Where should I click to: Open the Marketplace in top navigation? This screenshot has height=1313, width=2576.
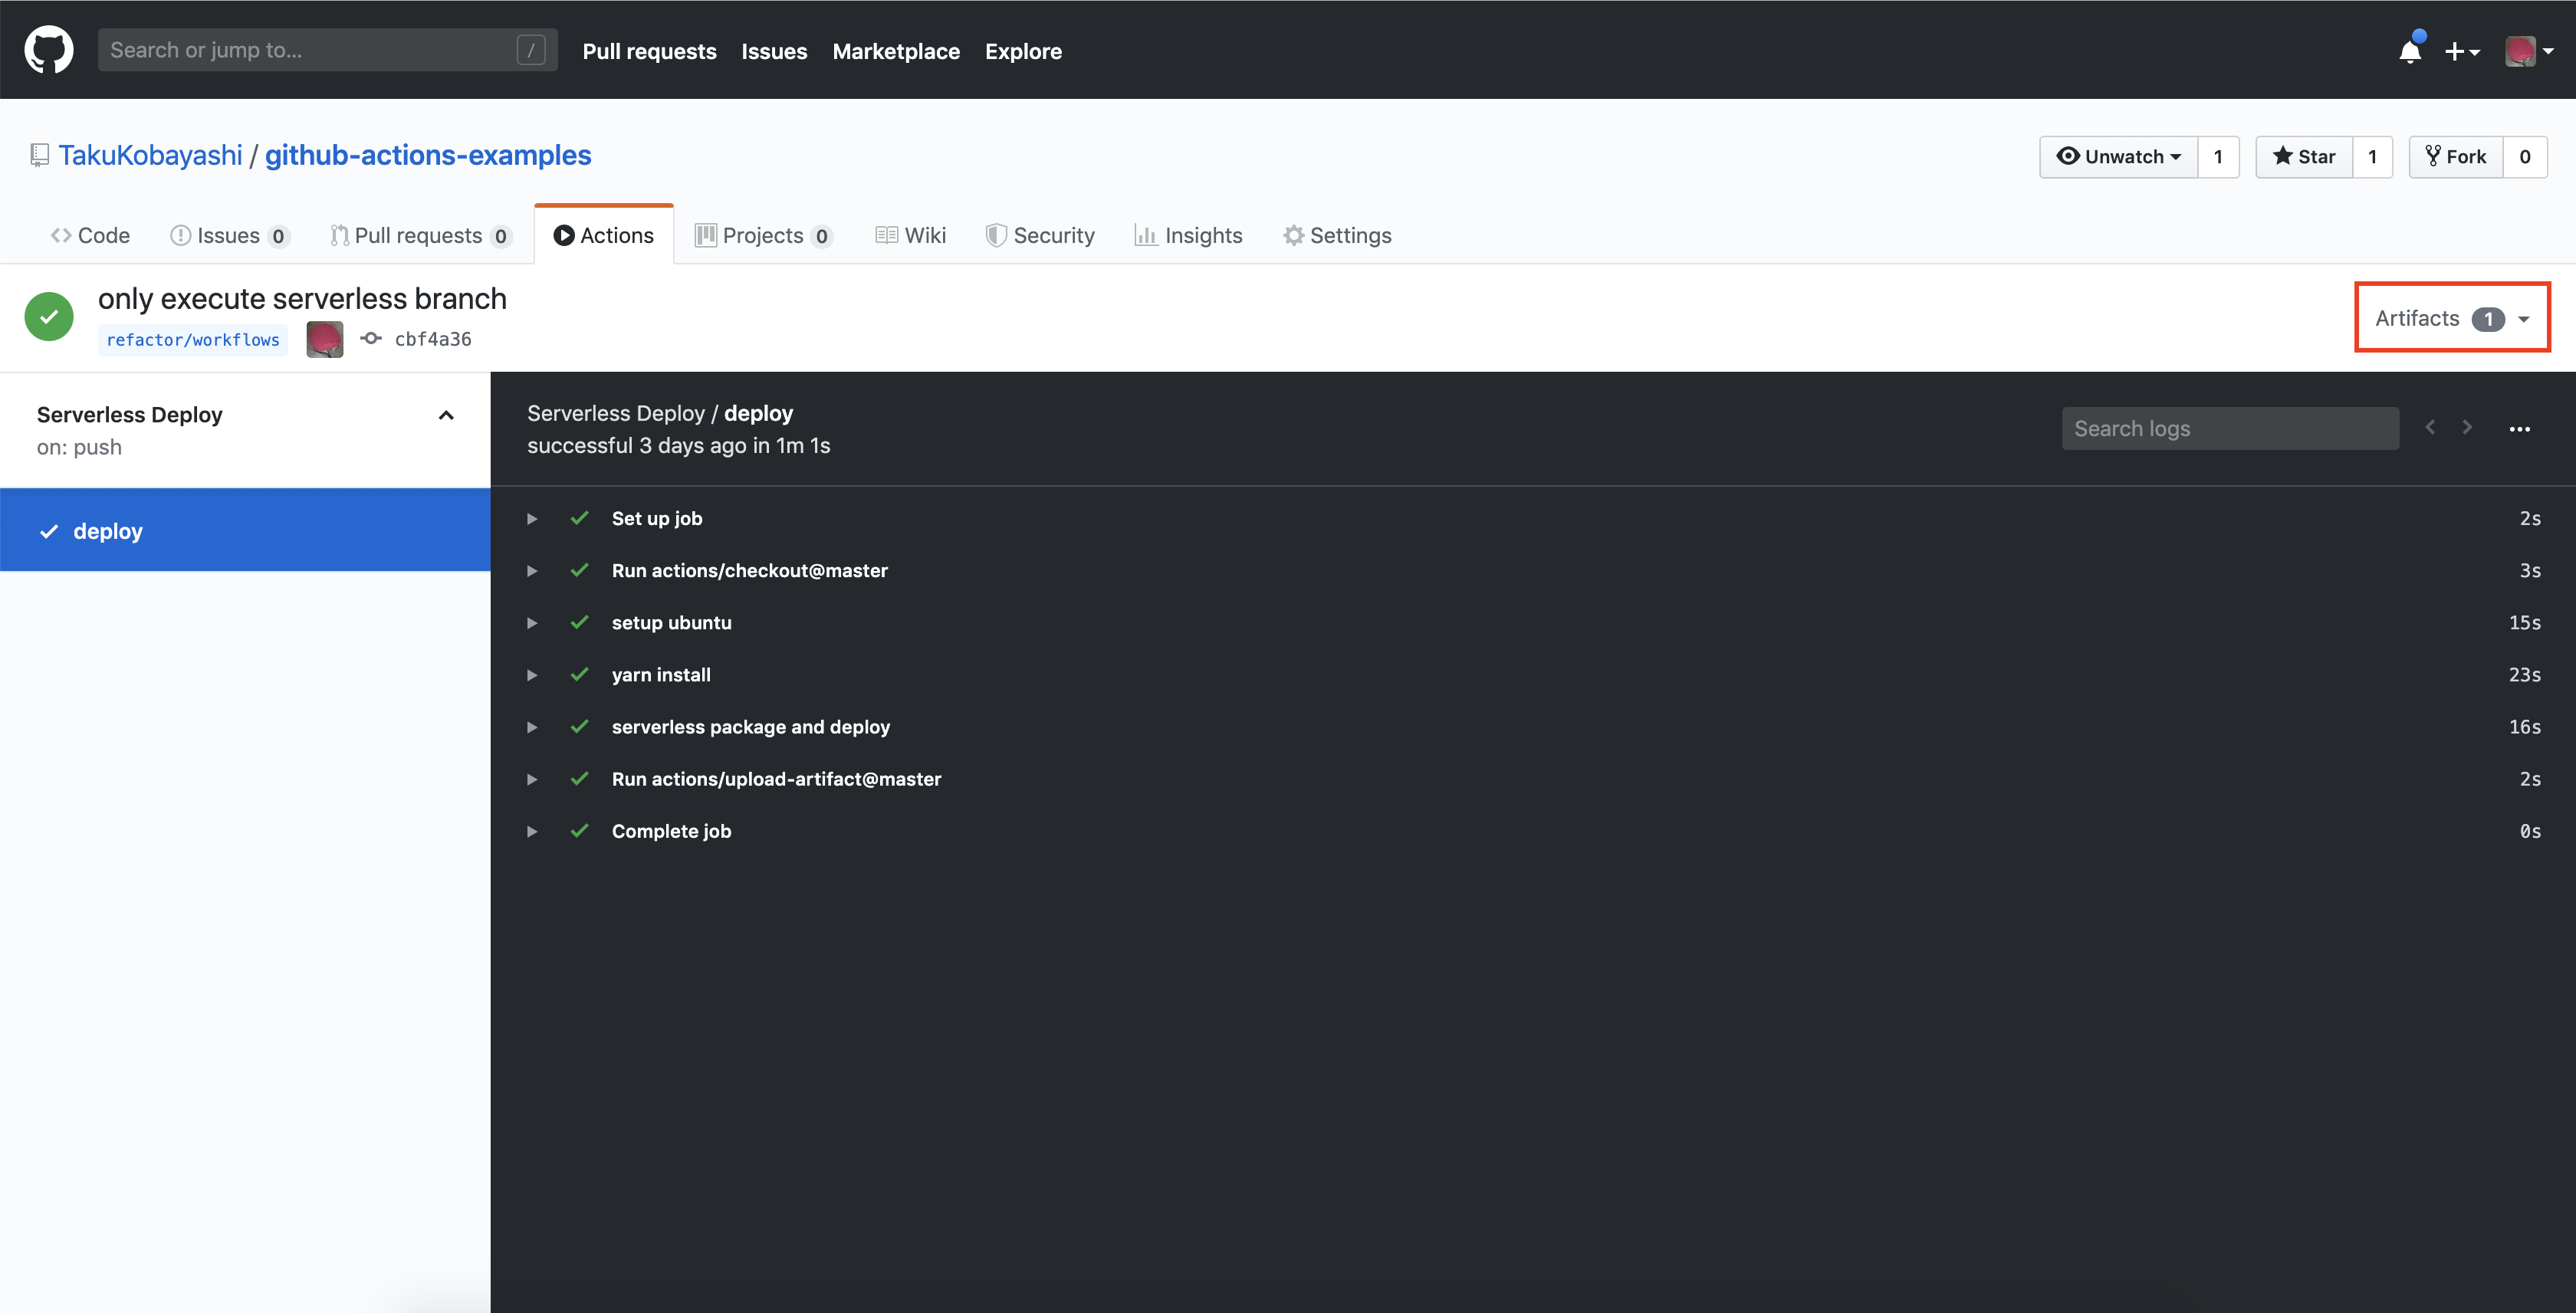coord(896,51)
